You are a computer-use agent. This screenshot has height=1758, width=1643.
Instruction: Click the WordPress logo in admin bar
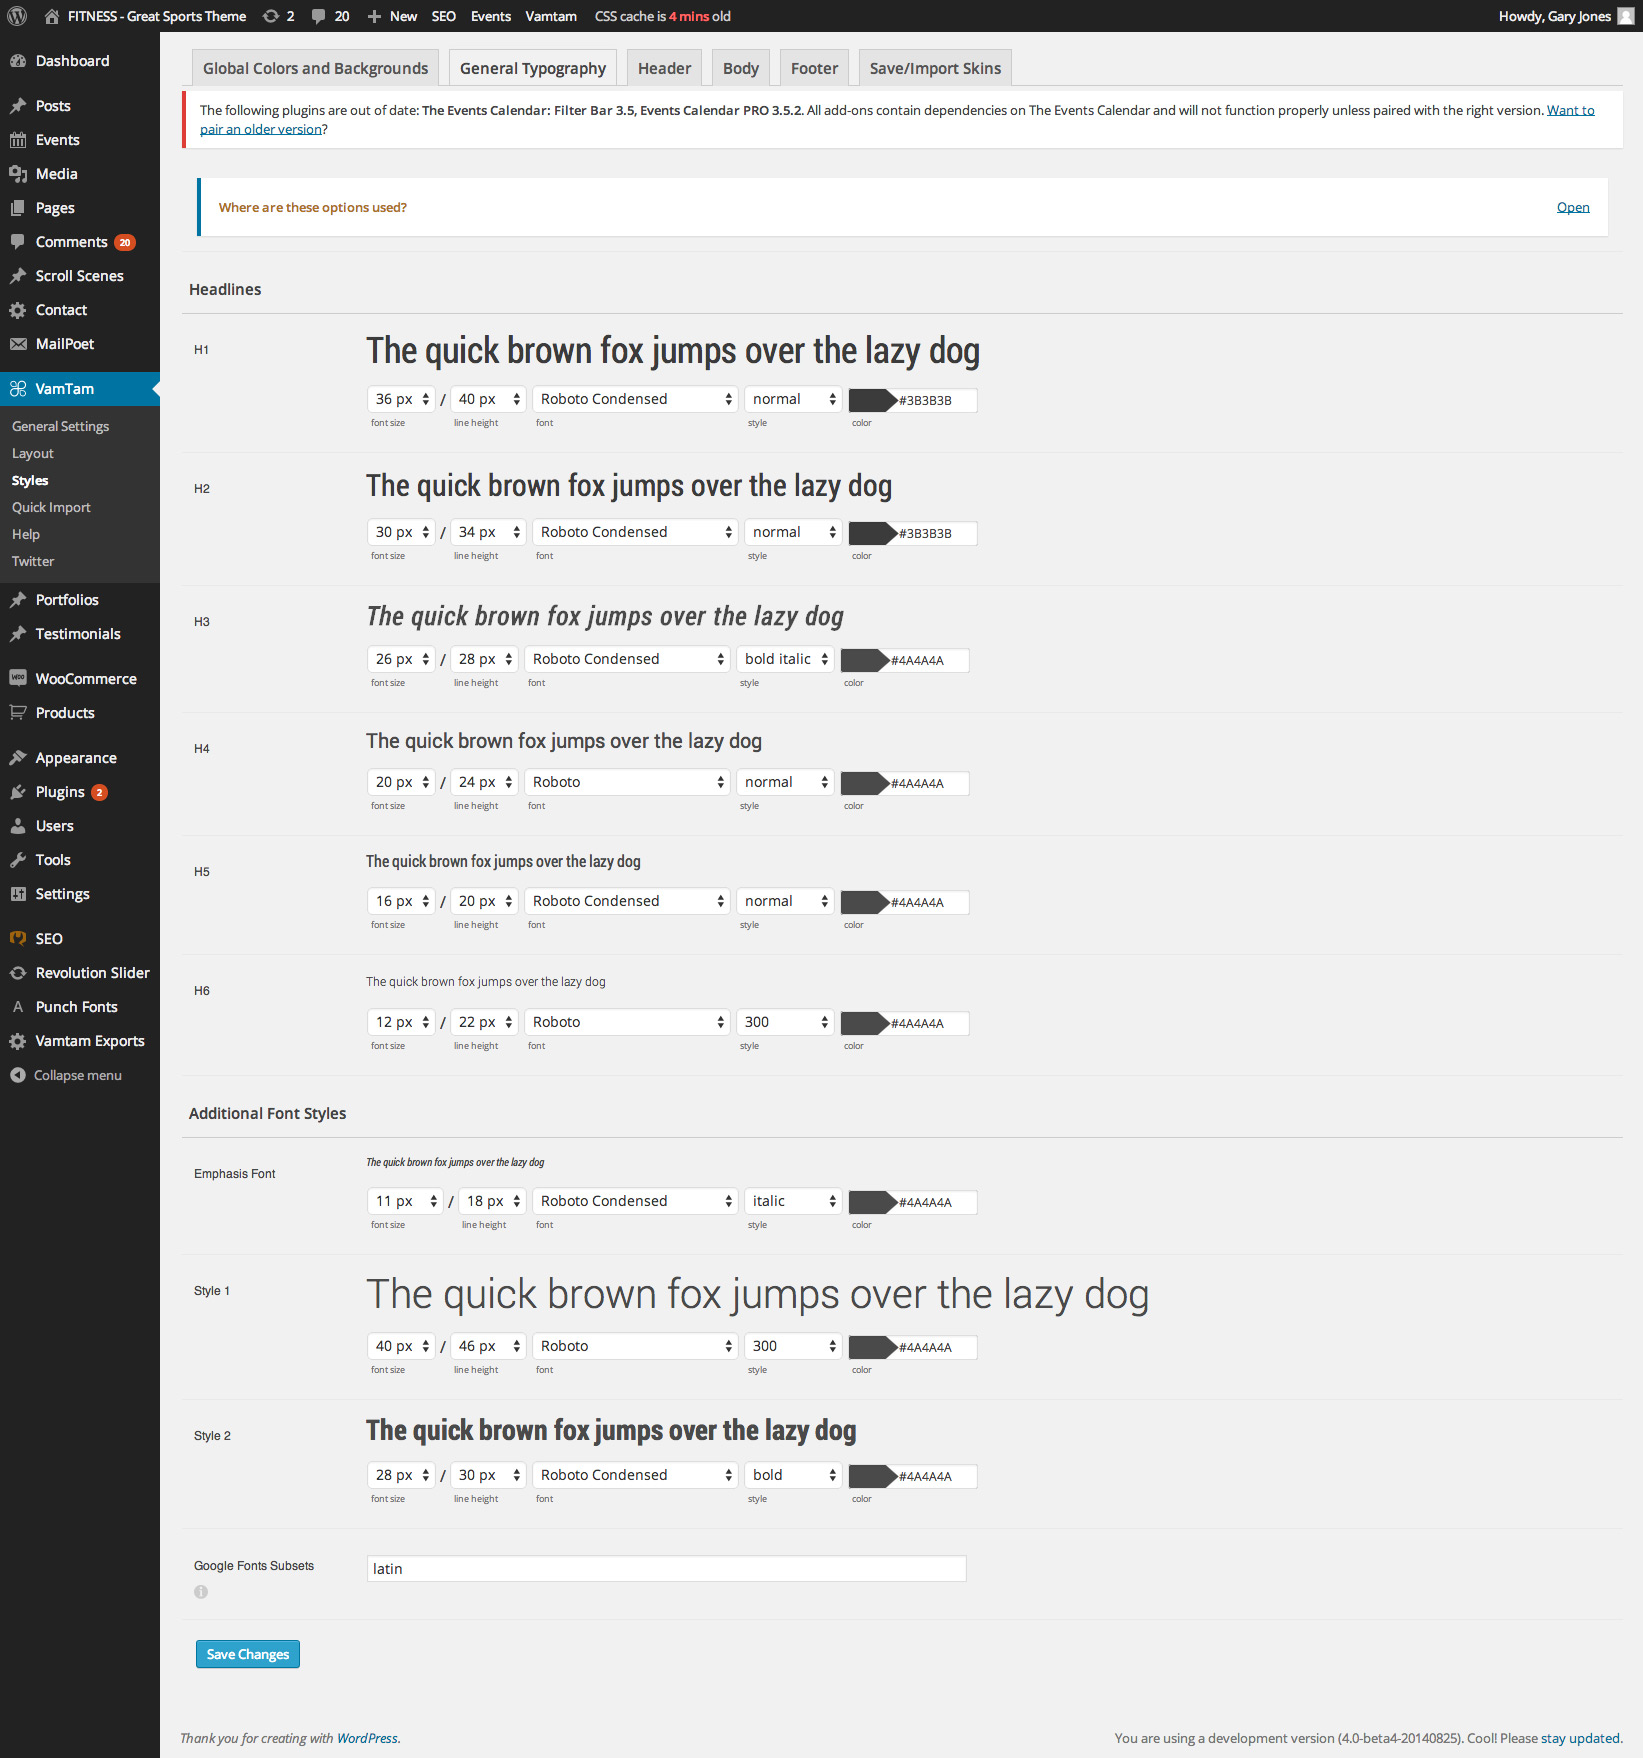tap(17, 16)
